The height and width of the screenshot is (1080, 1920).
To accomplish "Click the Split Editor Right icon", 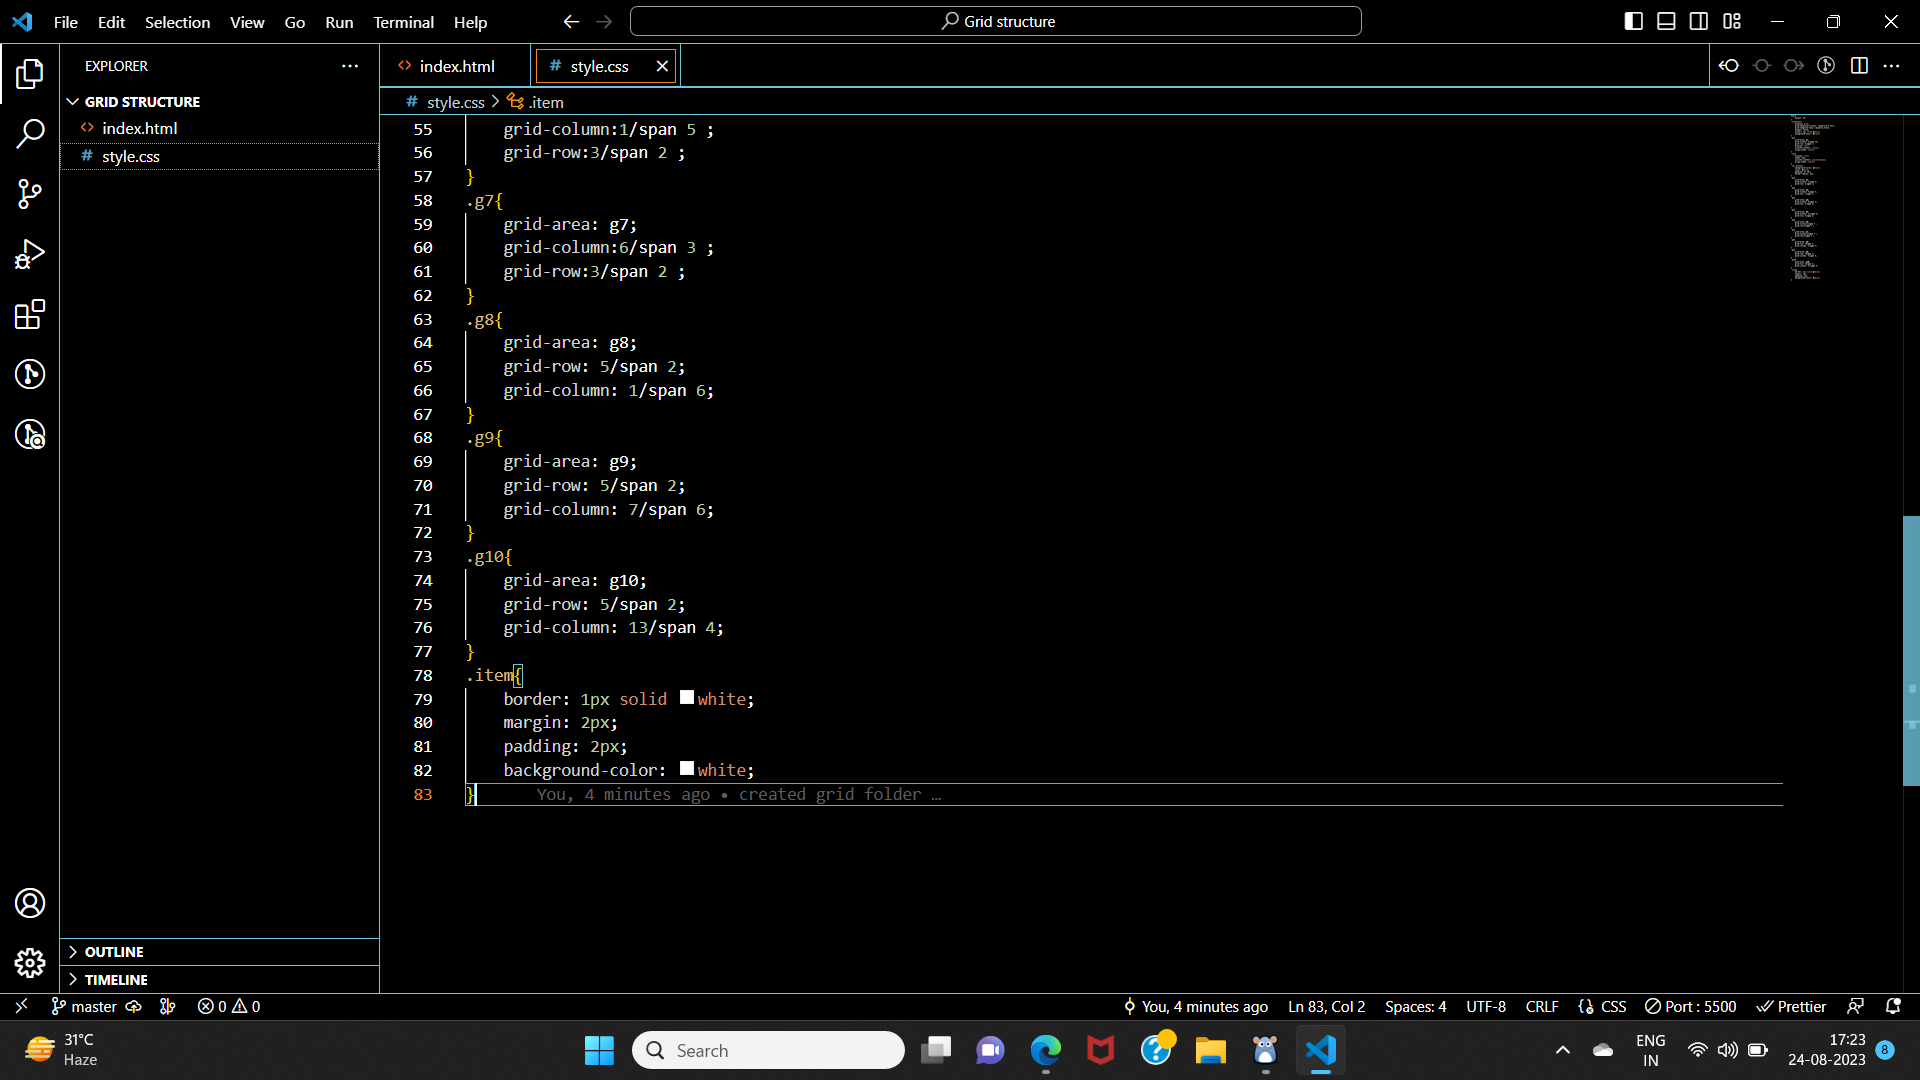I will pyautogui.click(x=1859, y=66).
